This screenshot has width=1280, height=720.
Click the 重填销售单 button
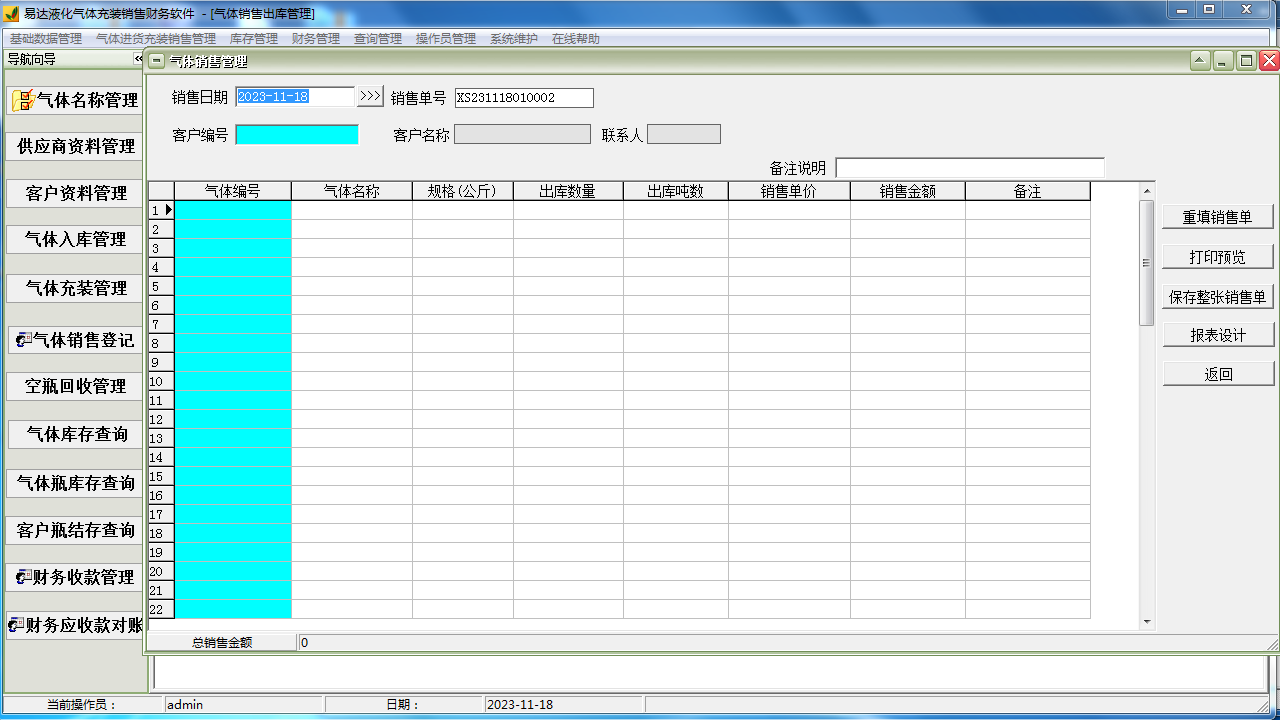[1218, 217]
